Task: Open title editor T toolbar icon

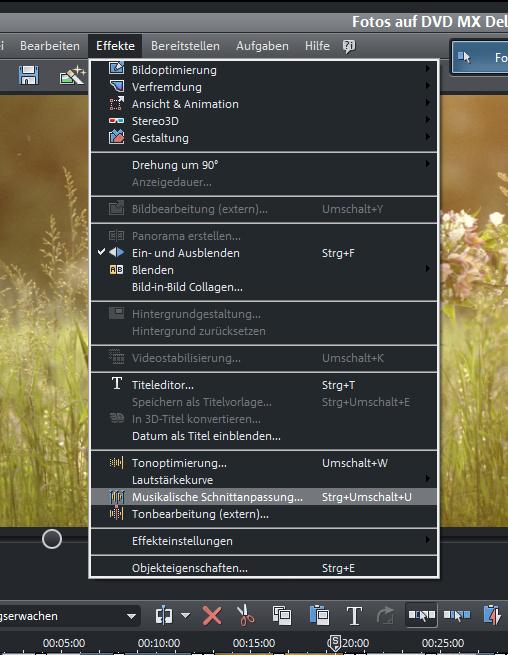Action: click(x=354, y=616)
